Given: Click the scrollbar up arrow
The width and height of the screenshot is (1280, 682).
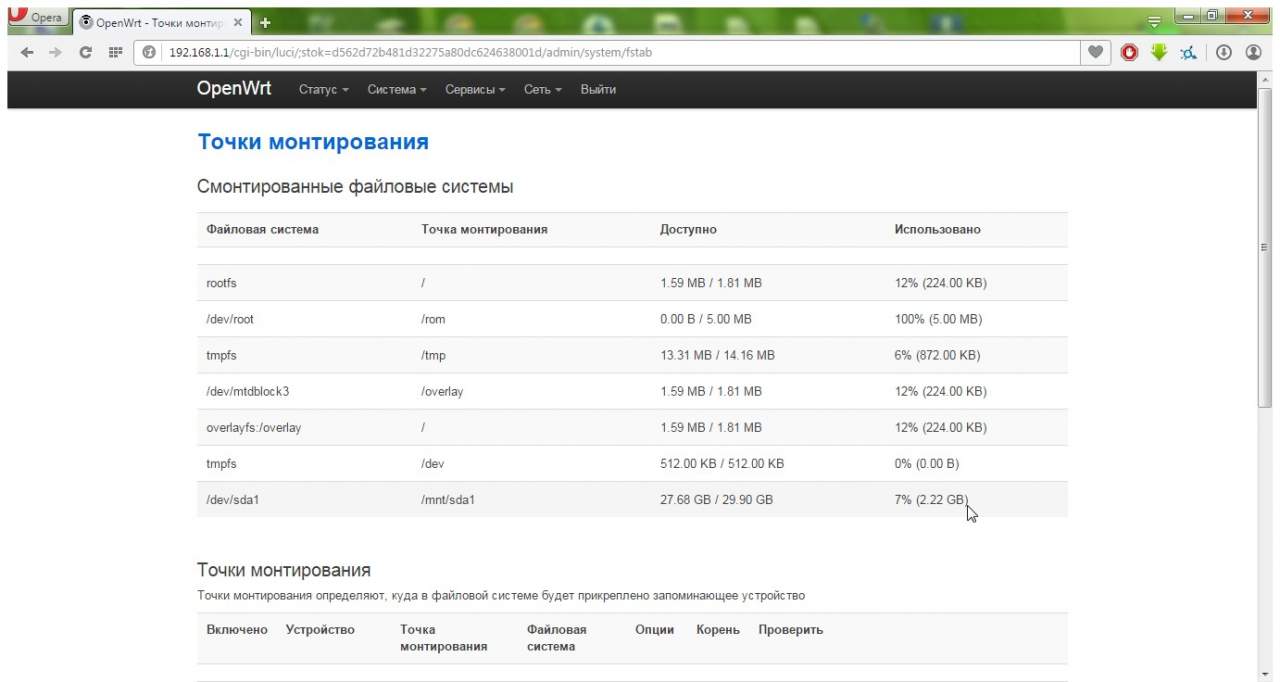Looking at the screenshot, I should point(1264,78).
